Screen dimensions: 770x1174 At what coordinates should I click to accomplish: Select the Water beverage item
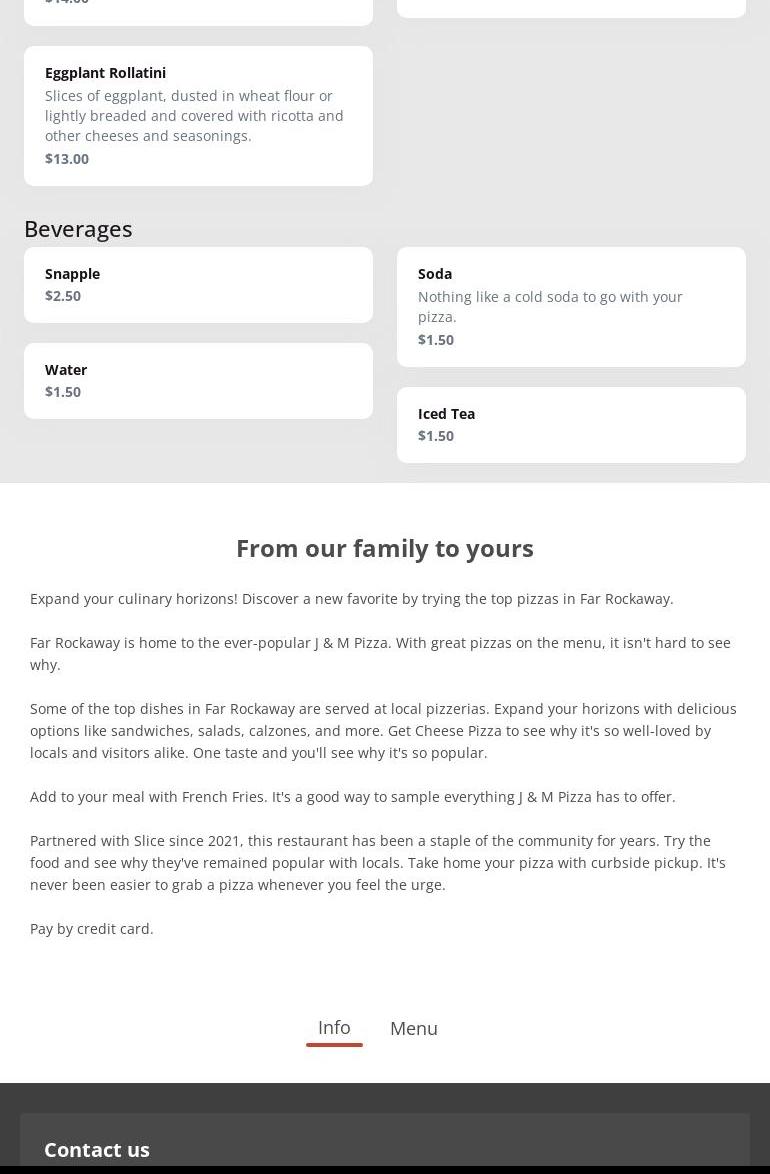[x=66, y=370]
